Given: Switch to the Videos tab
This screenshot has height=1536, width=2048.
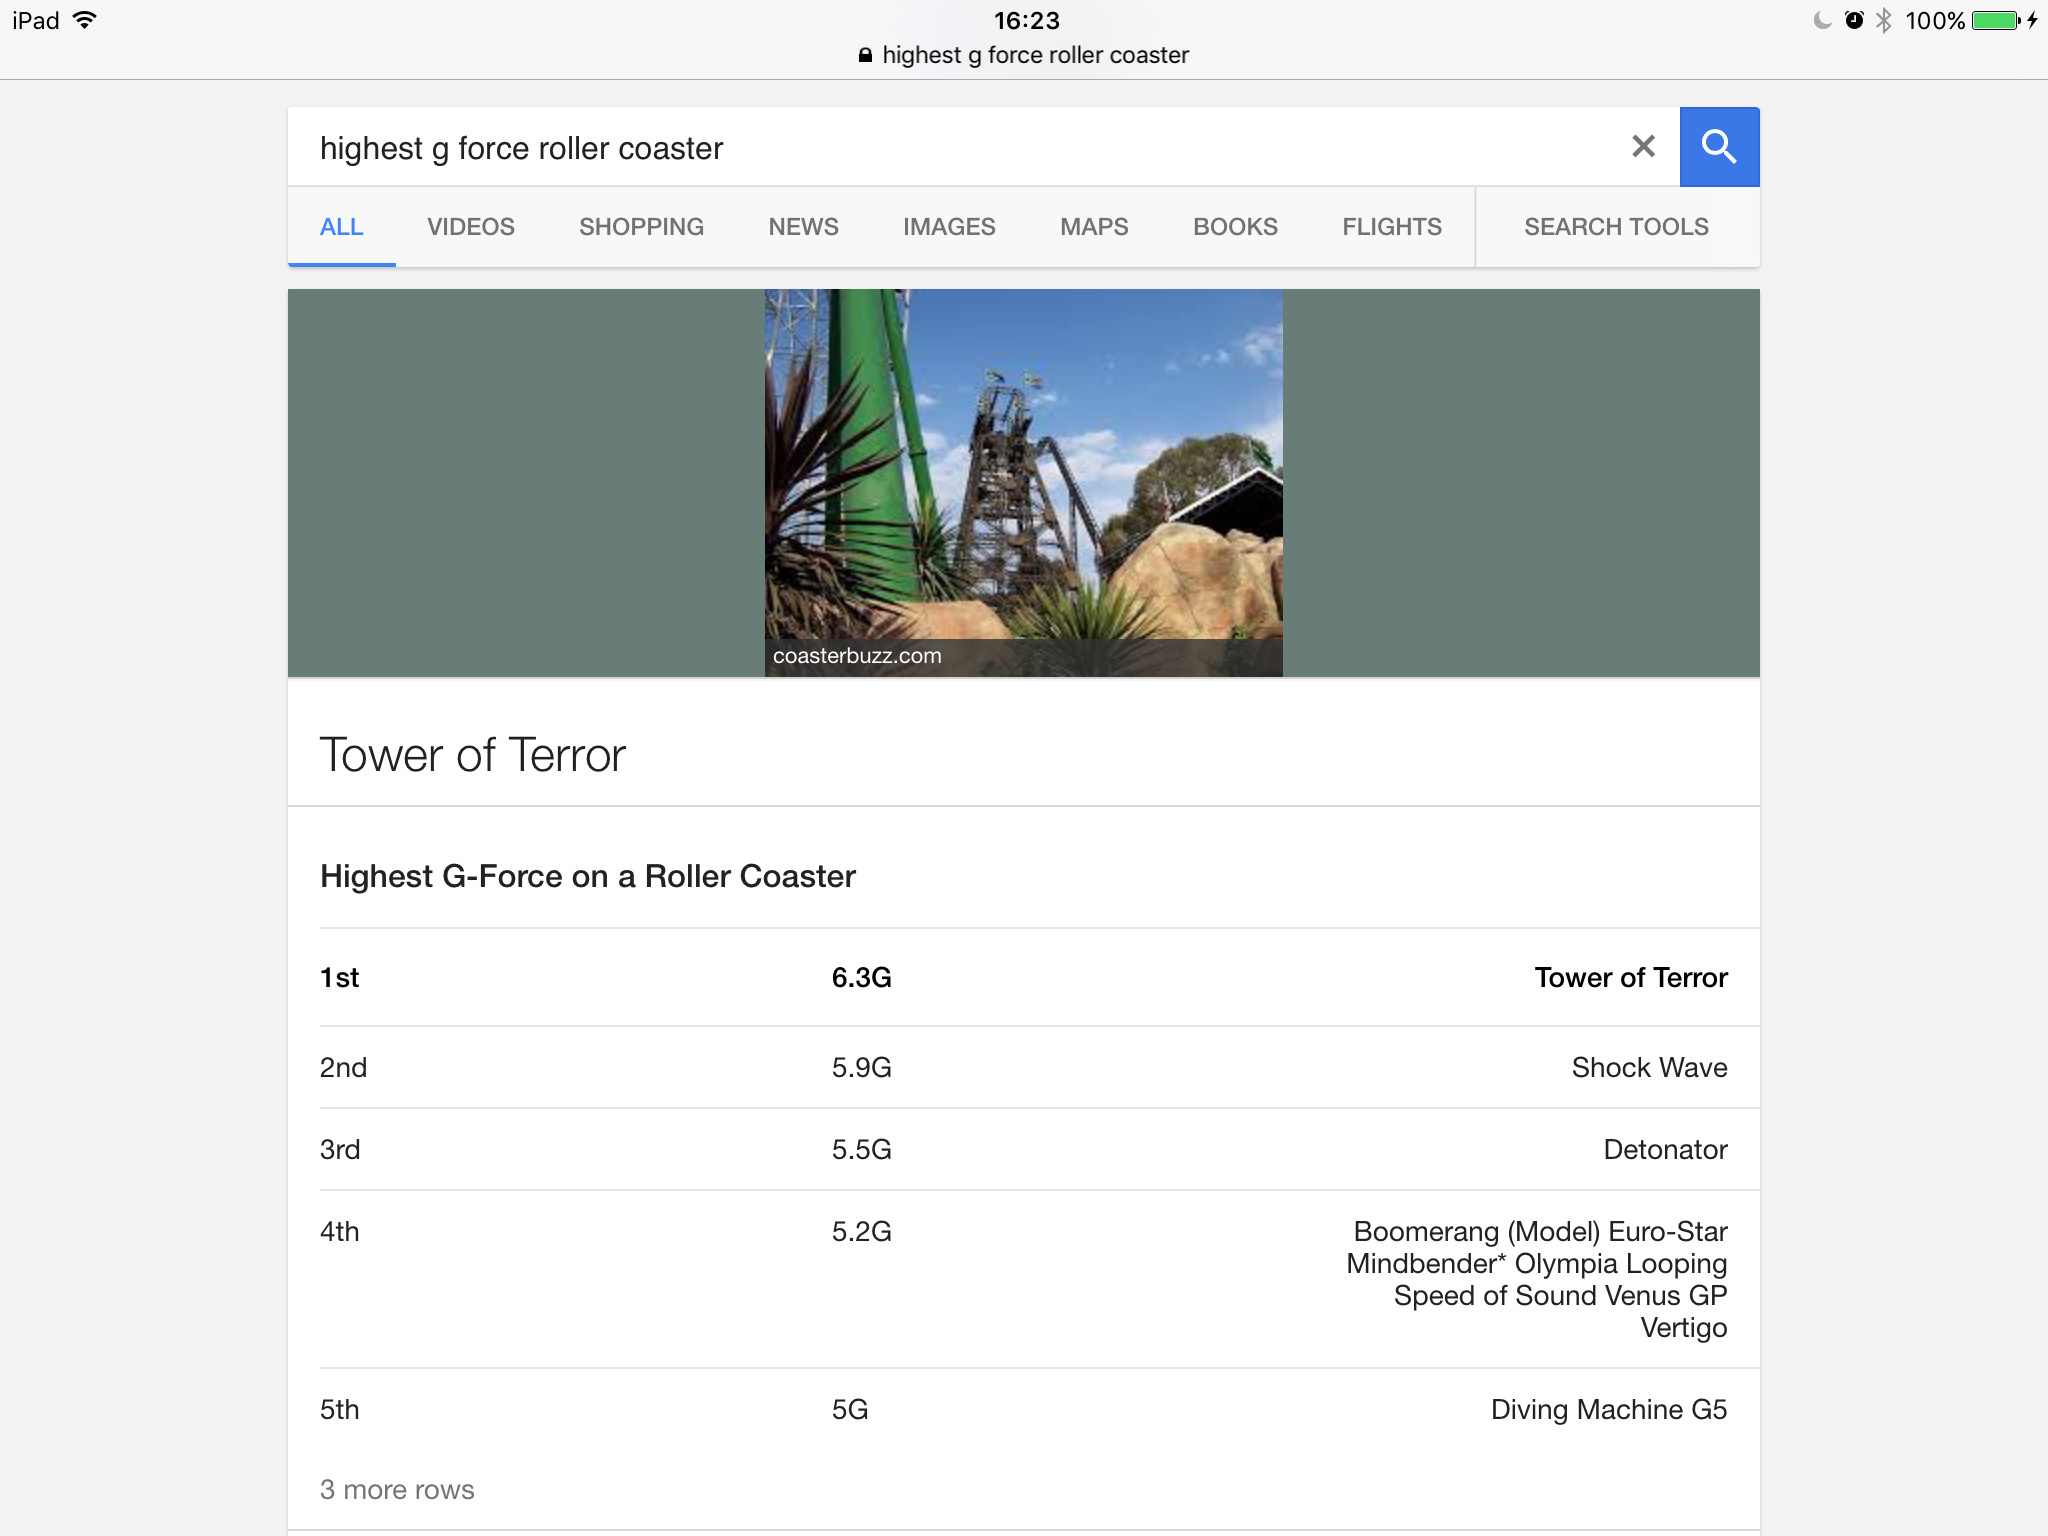Looking at the screenshot, I should [x=470, y=227].
